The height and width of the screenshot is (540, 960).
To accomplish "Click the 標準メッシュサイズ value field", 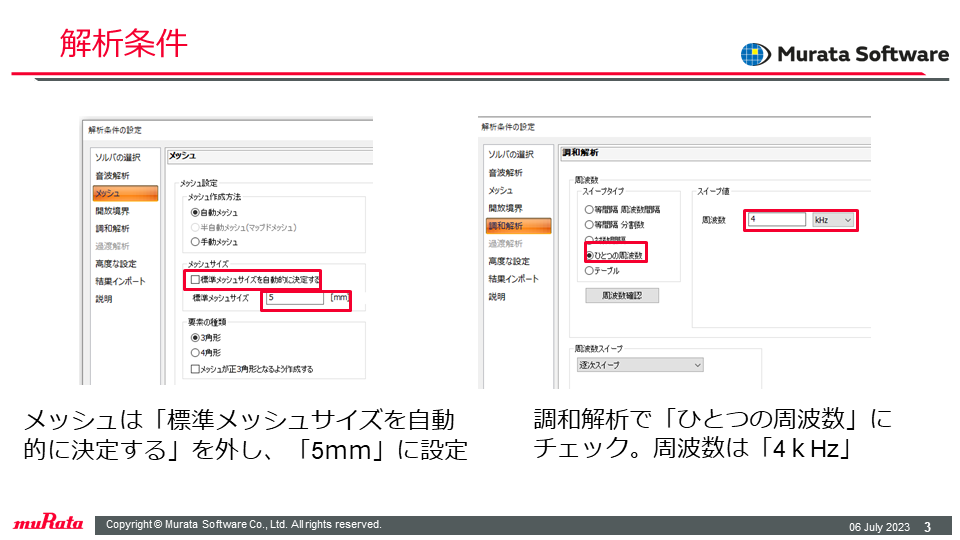I will tap(294, 298).
